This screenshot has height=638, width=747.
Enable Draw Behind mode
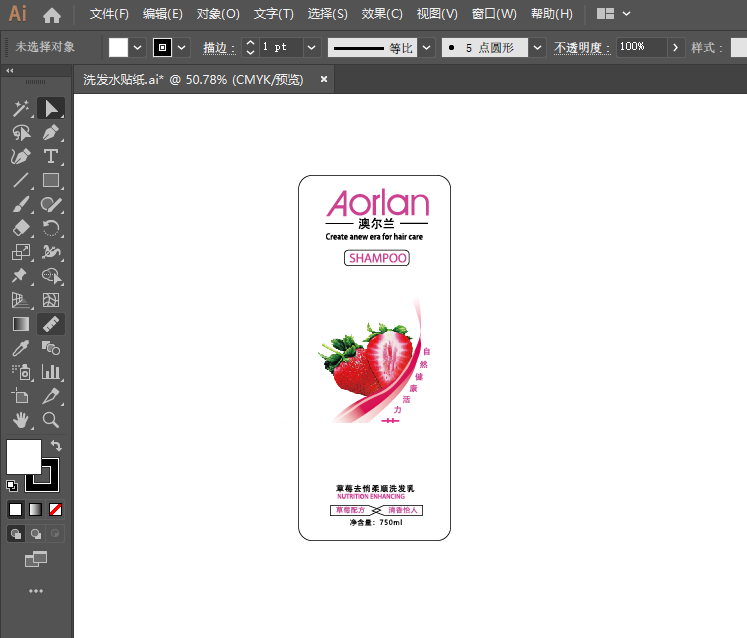[36, 534]
